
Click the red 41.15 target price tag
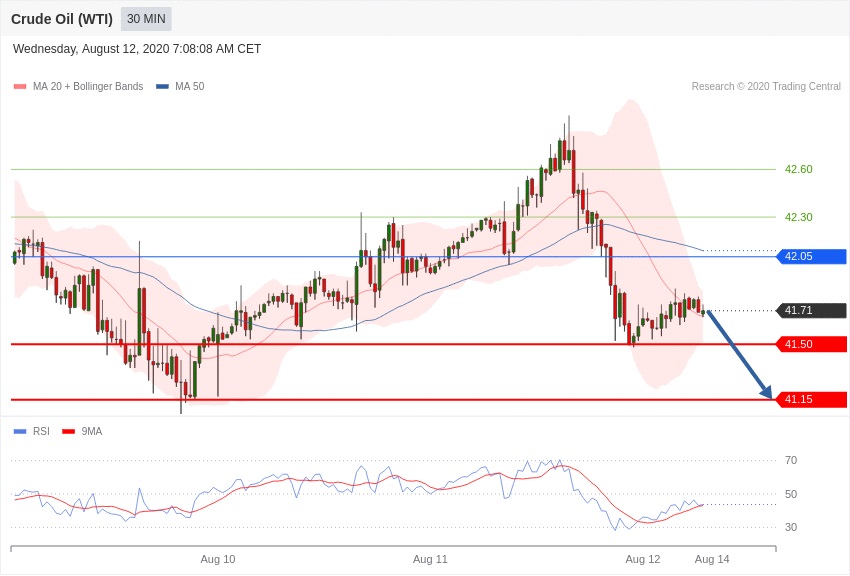click(812, 400)
